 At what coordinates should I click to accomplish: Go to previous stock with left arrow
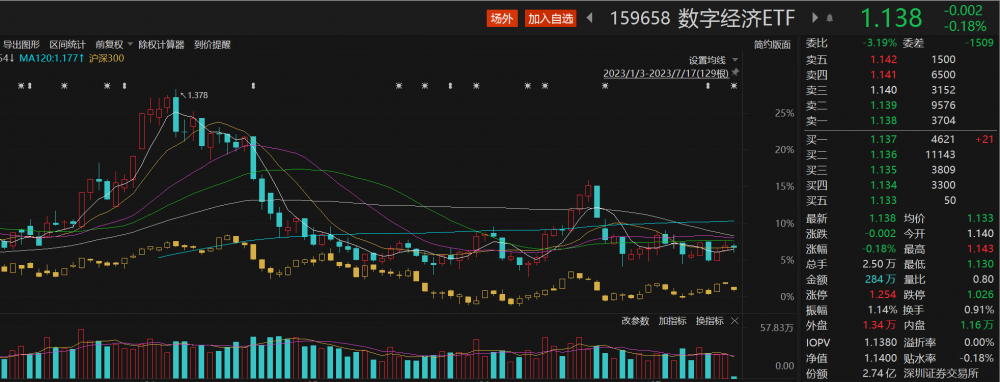point(589,18)
